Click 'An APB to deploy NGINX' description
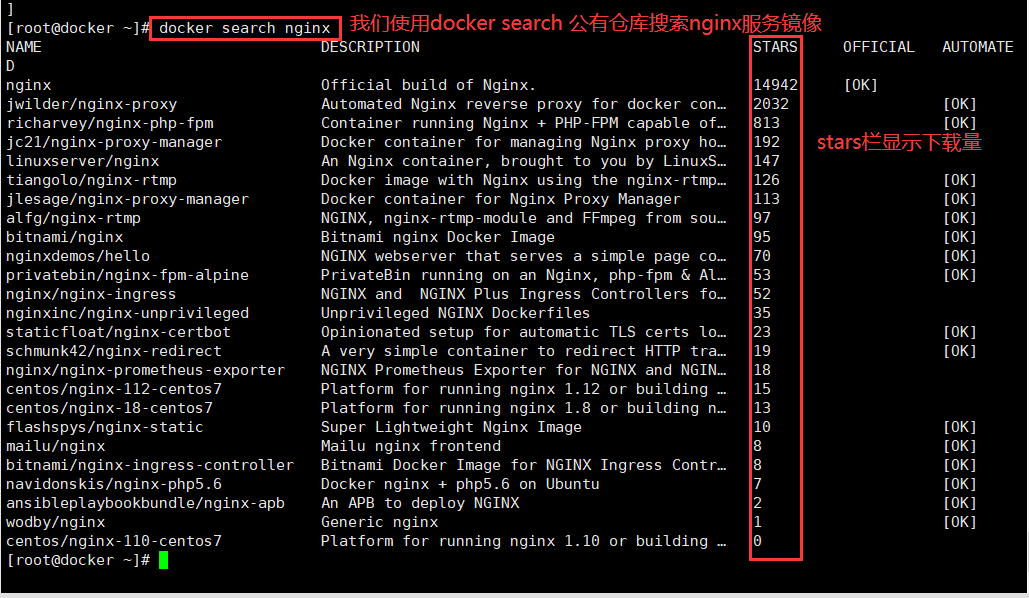This screenshot has height=598, width=1029. [x=419, y=504]
